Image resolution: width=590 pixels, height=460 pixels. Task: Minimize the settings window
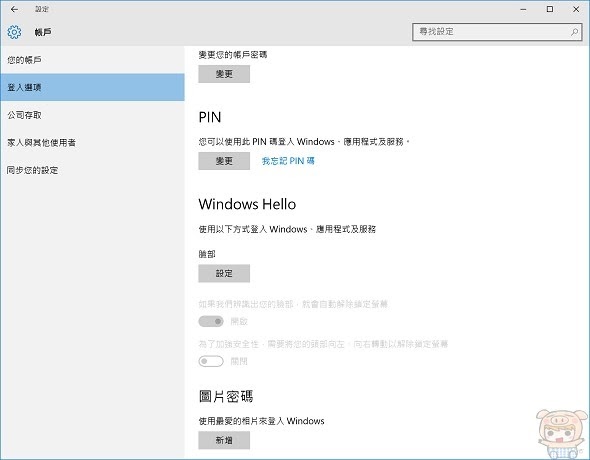pos(523,9)
